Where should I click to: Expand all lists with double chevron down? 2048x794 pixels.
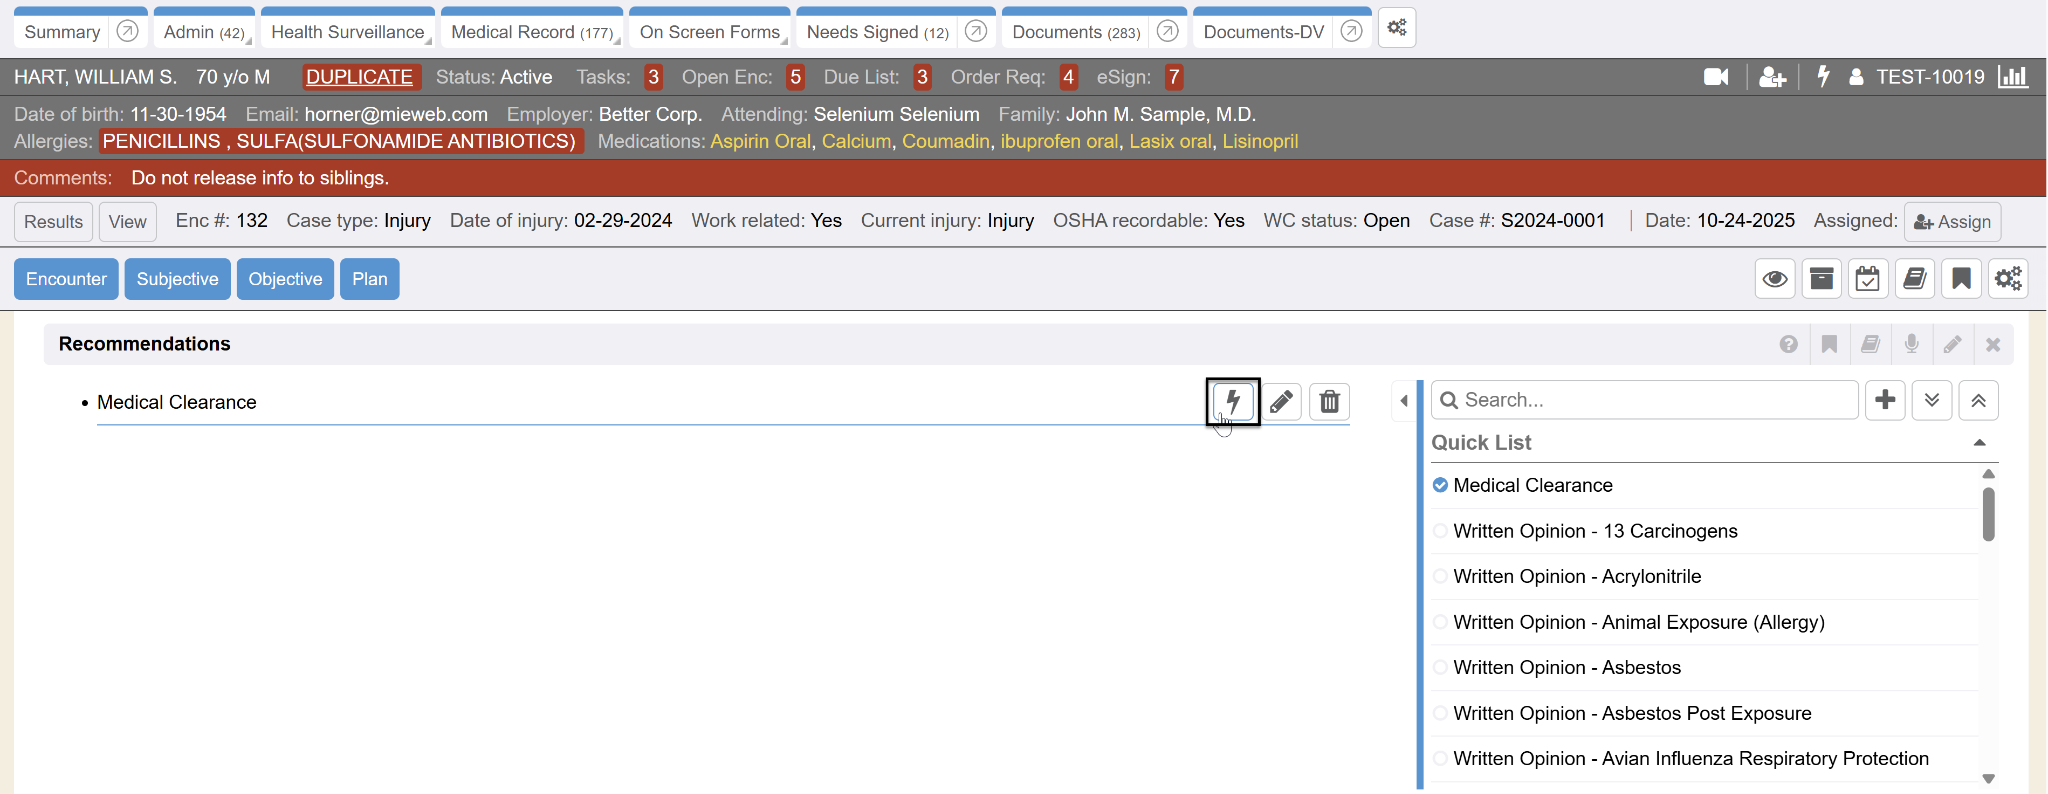click(1932, 400)
